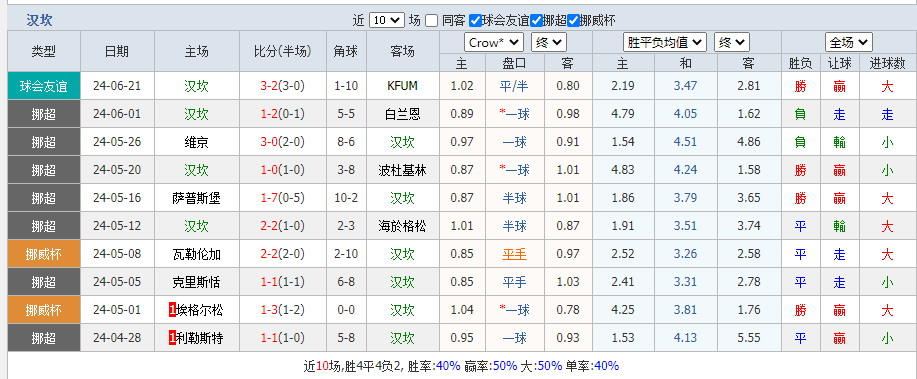Click the 进球数 column header
This screenshot has width=917, height=379.
888,63
